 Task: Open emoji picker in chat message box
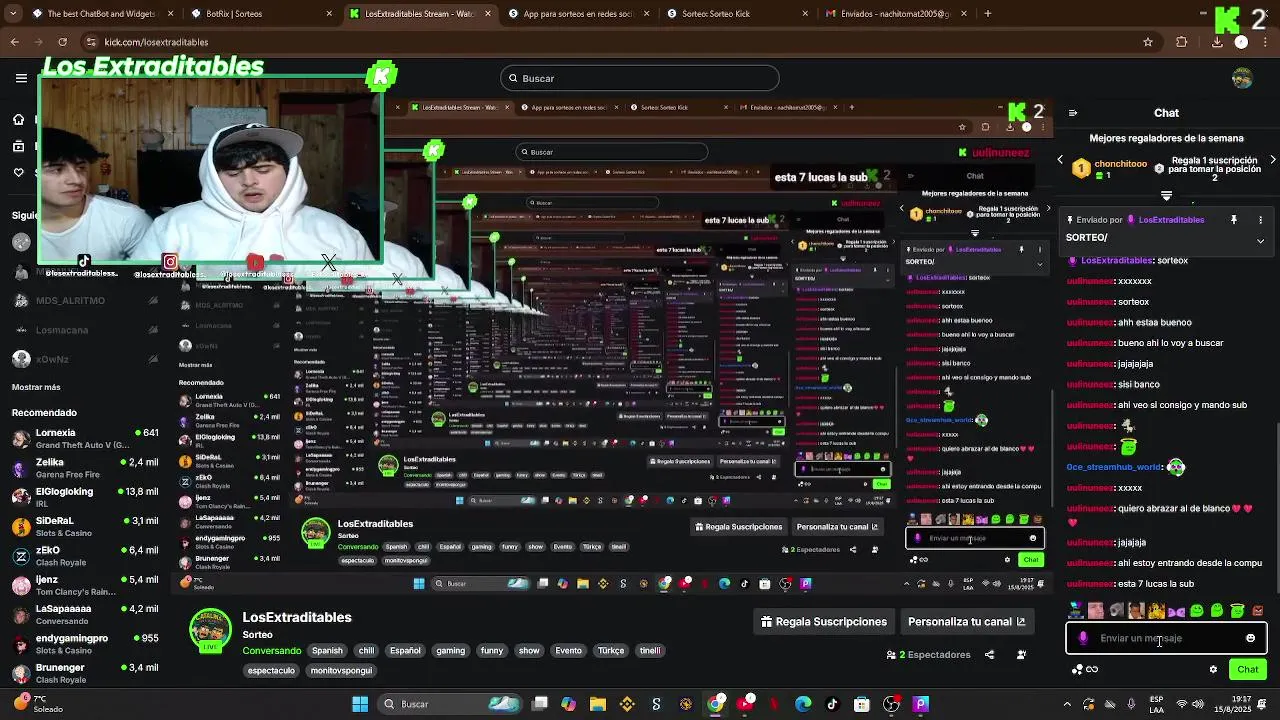coord(1250,638)
